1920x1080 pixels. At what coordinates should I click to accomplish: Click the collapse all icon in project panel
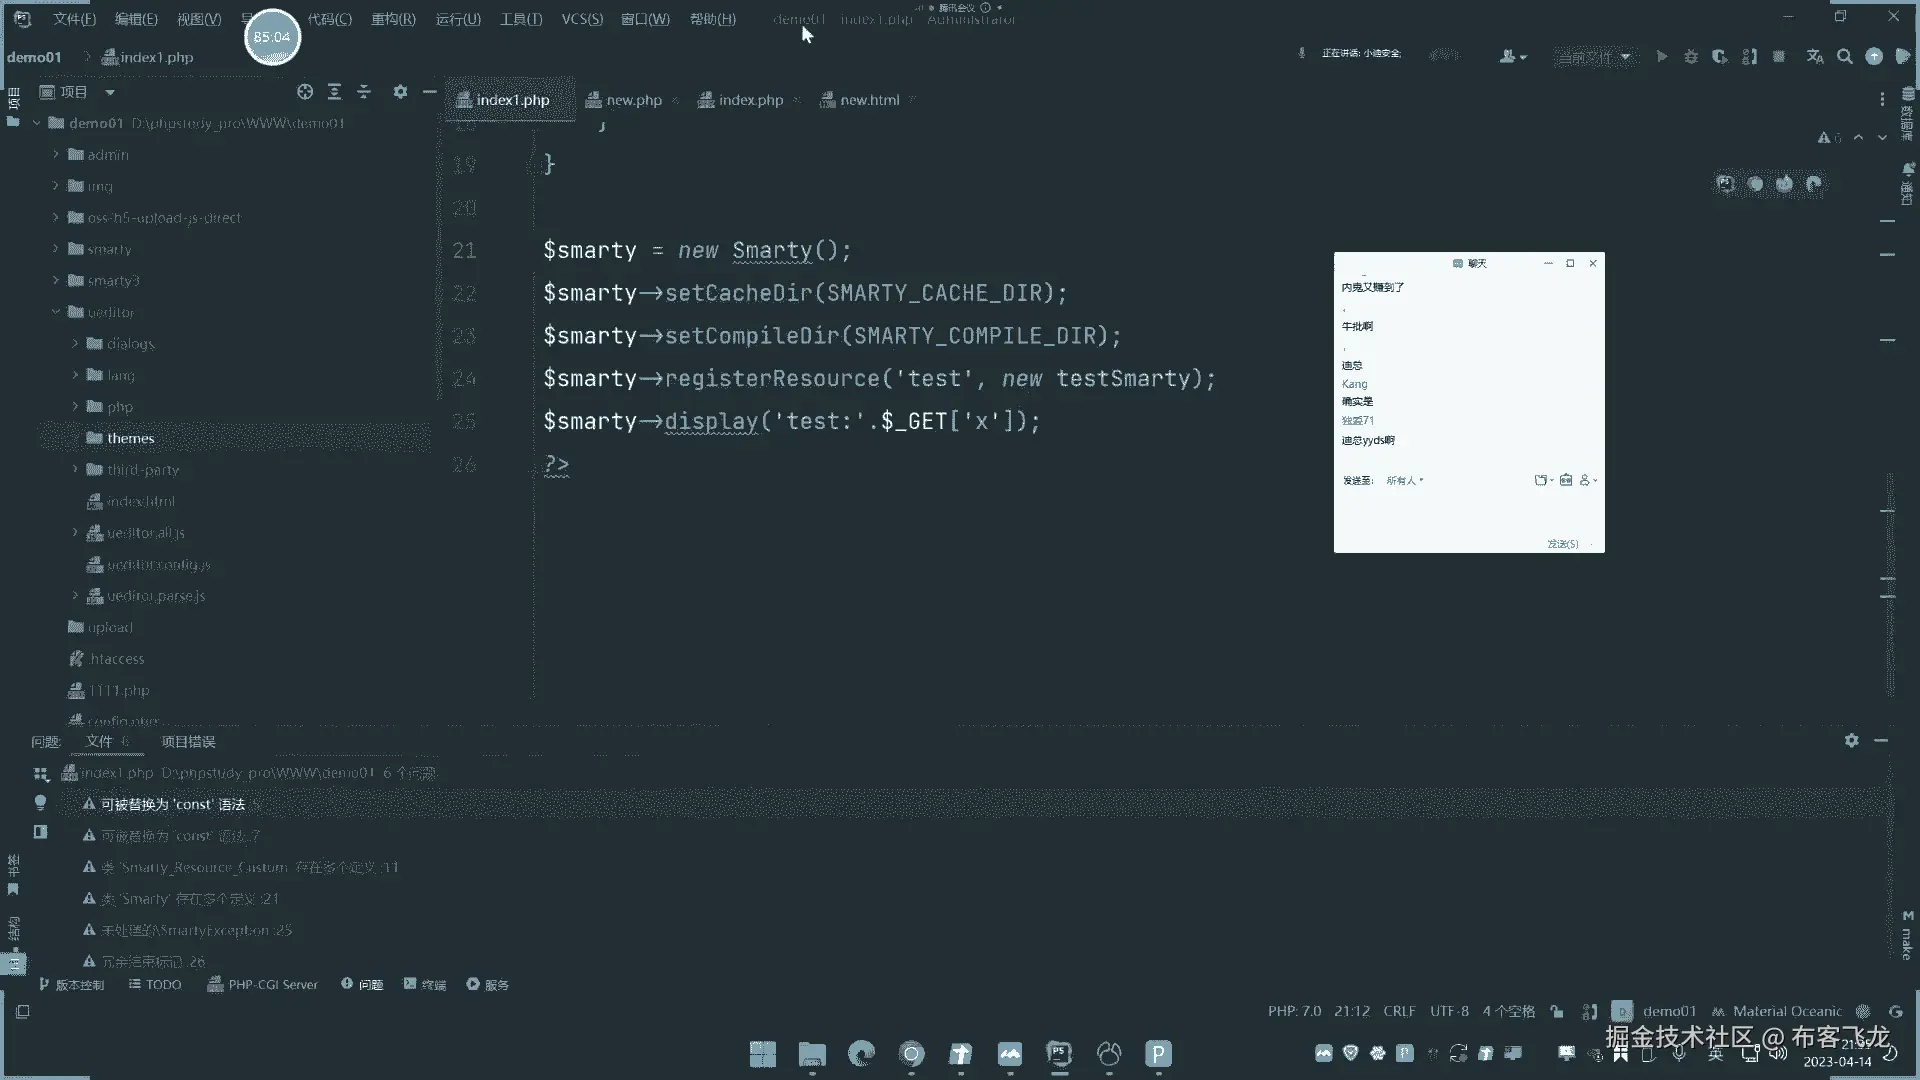(x=364, y=92)
